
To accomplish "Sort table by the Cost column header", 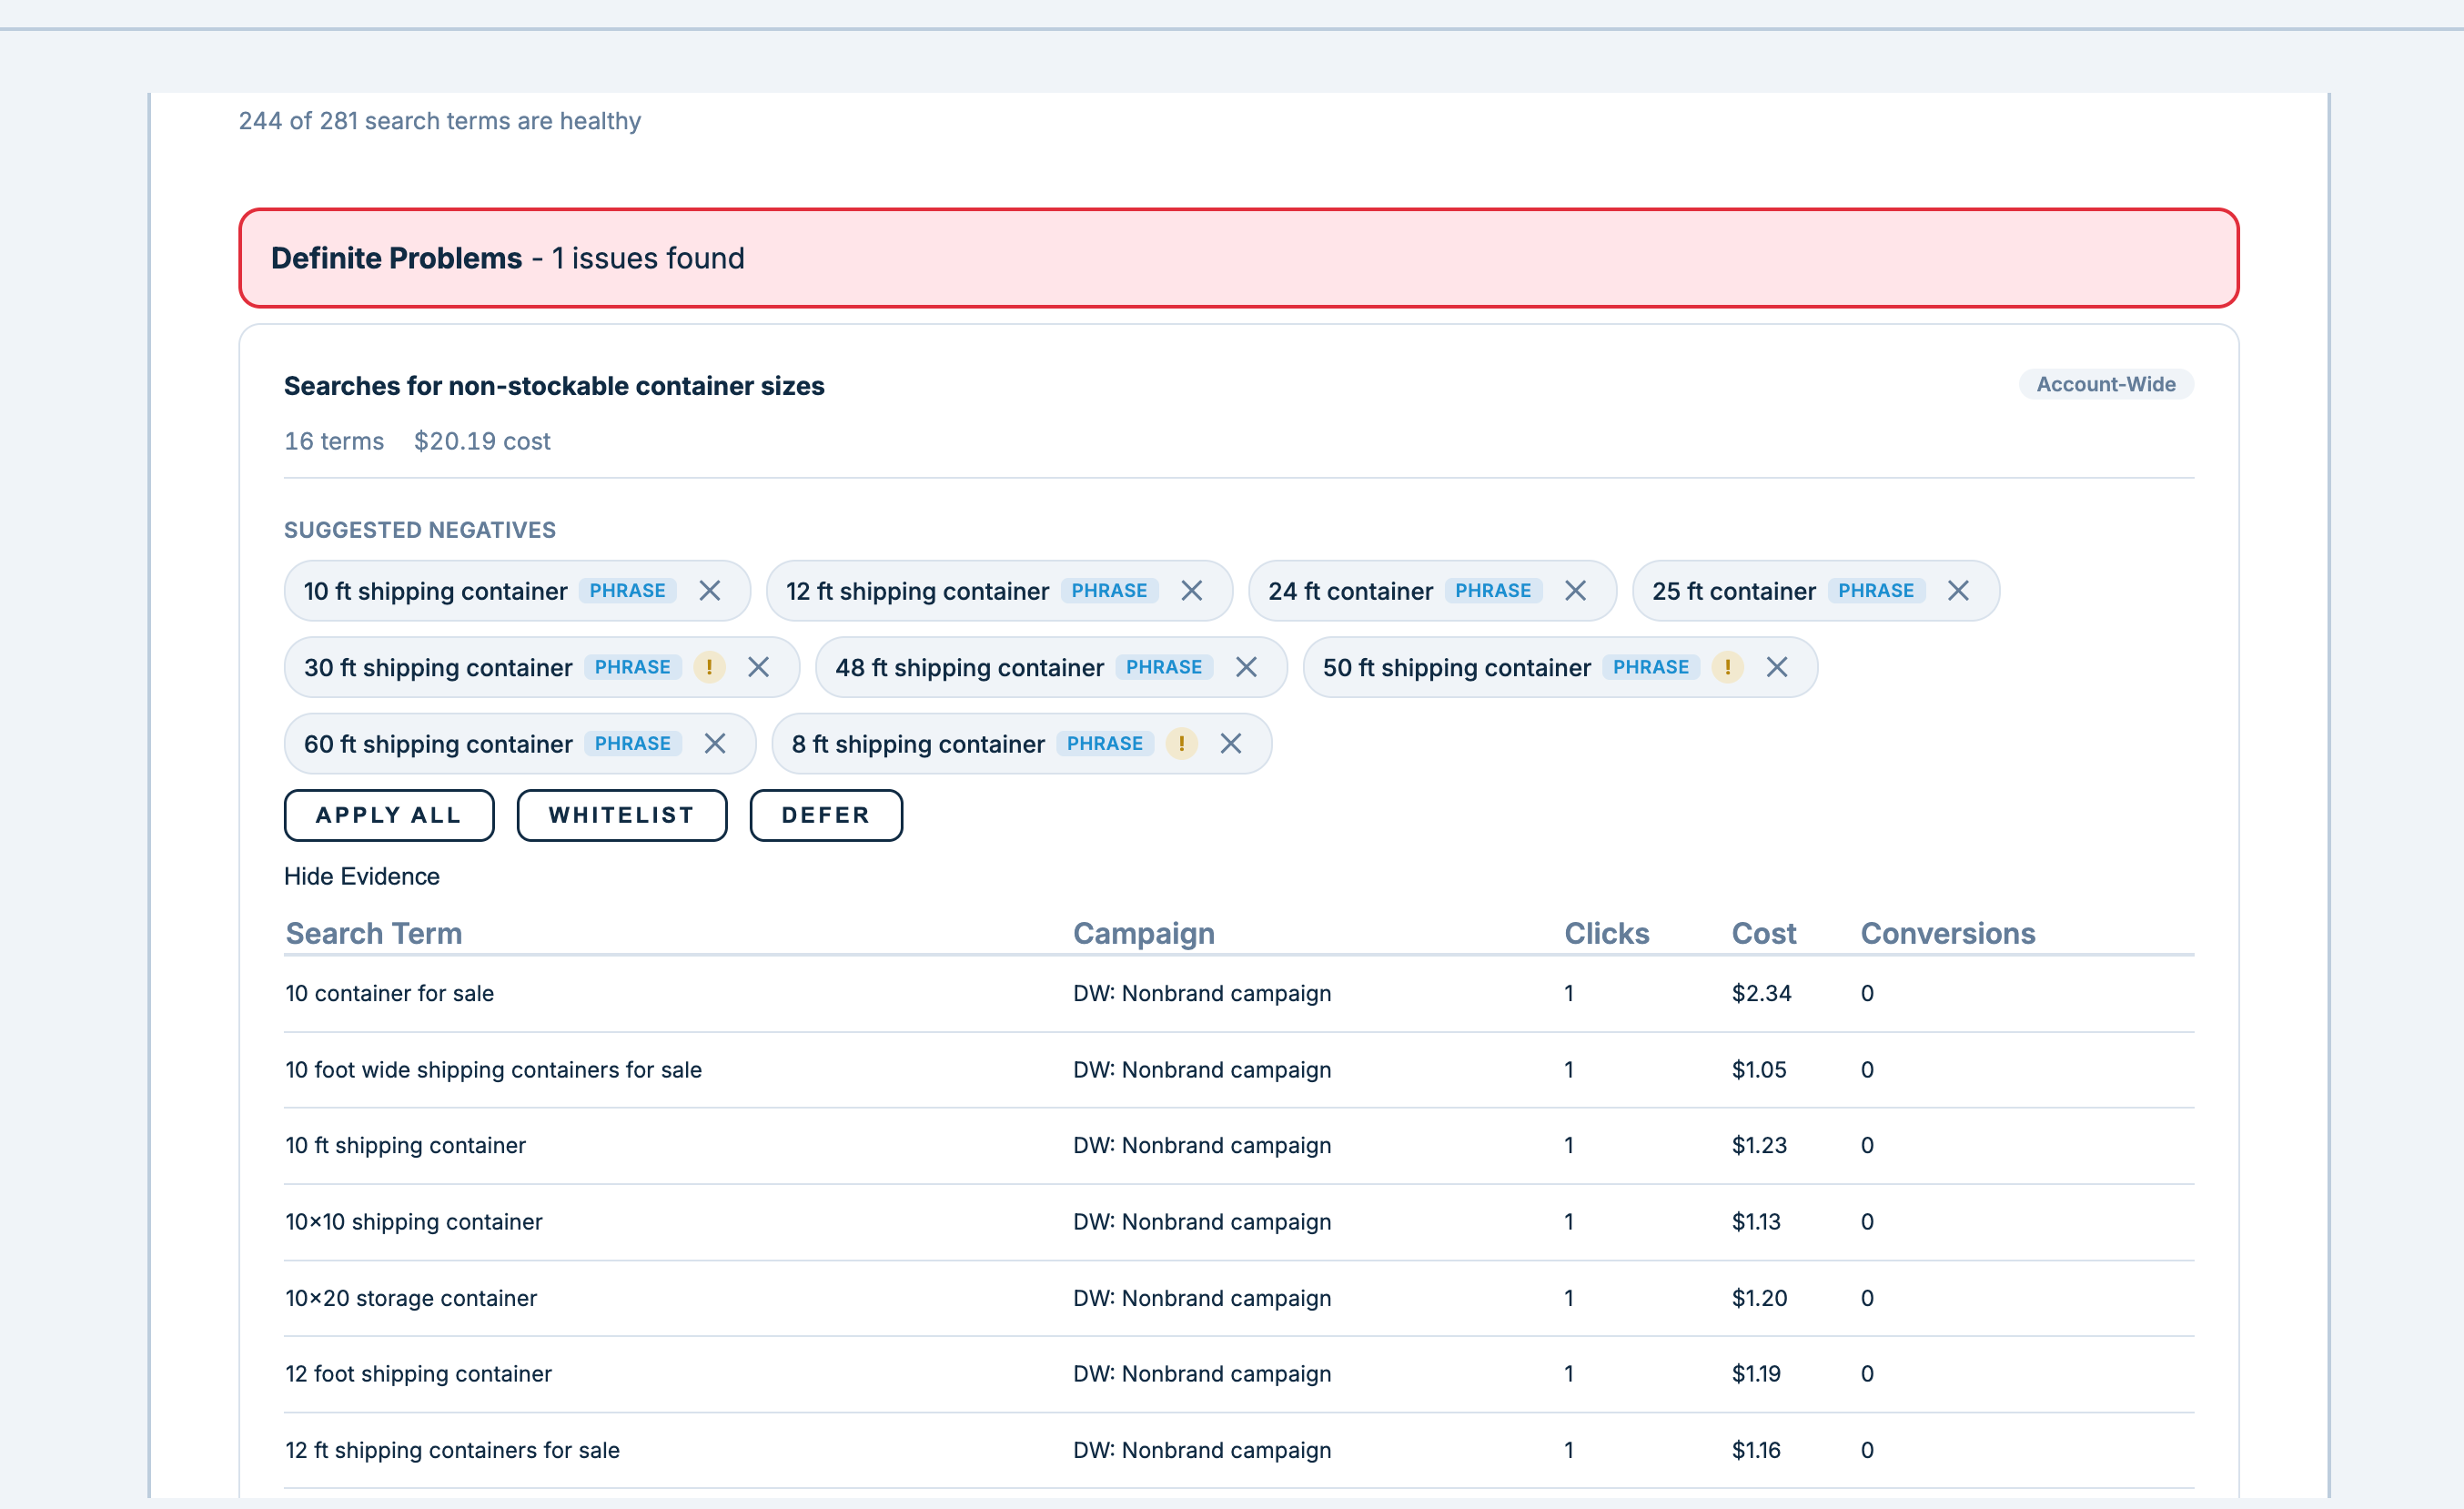I will point(1763,933).
